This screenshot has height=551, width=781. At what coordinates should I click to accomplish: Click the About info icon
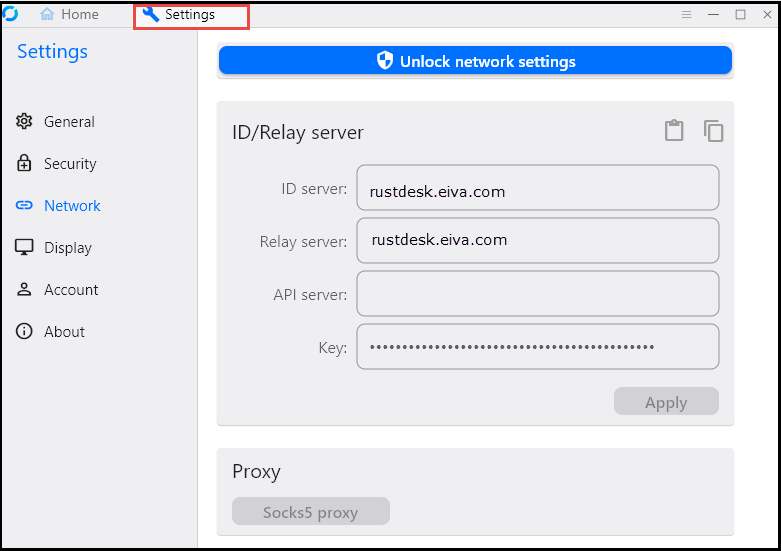[24, 331]
